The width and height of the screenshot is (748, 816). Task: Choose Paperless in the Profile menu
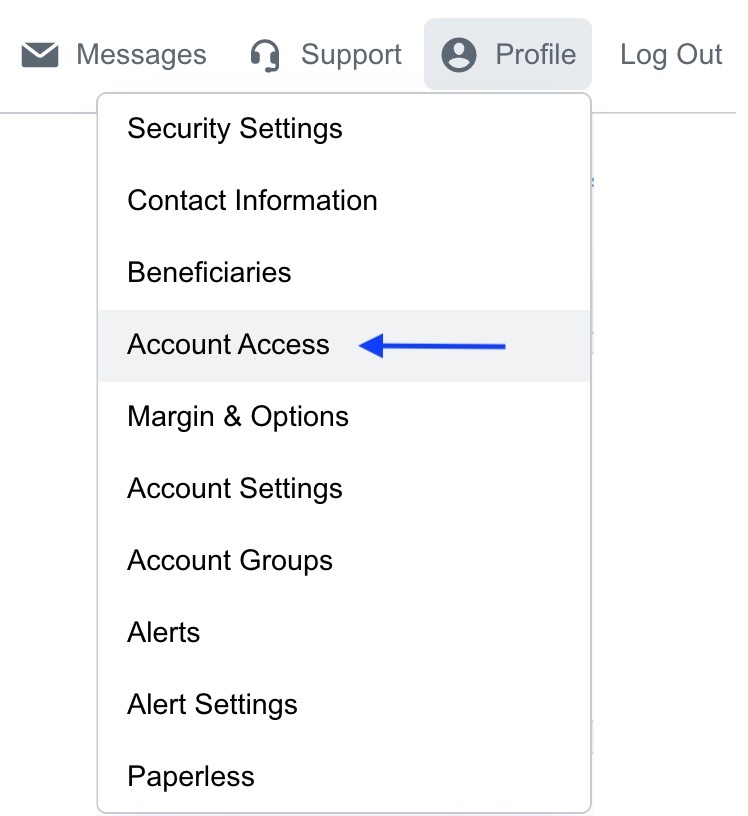click(x=191, y=777)
